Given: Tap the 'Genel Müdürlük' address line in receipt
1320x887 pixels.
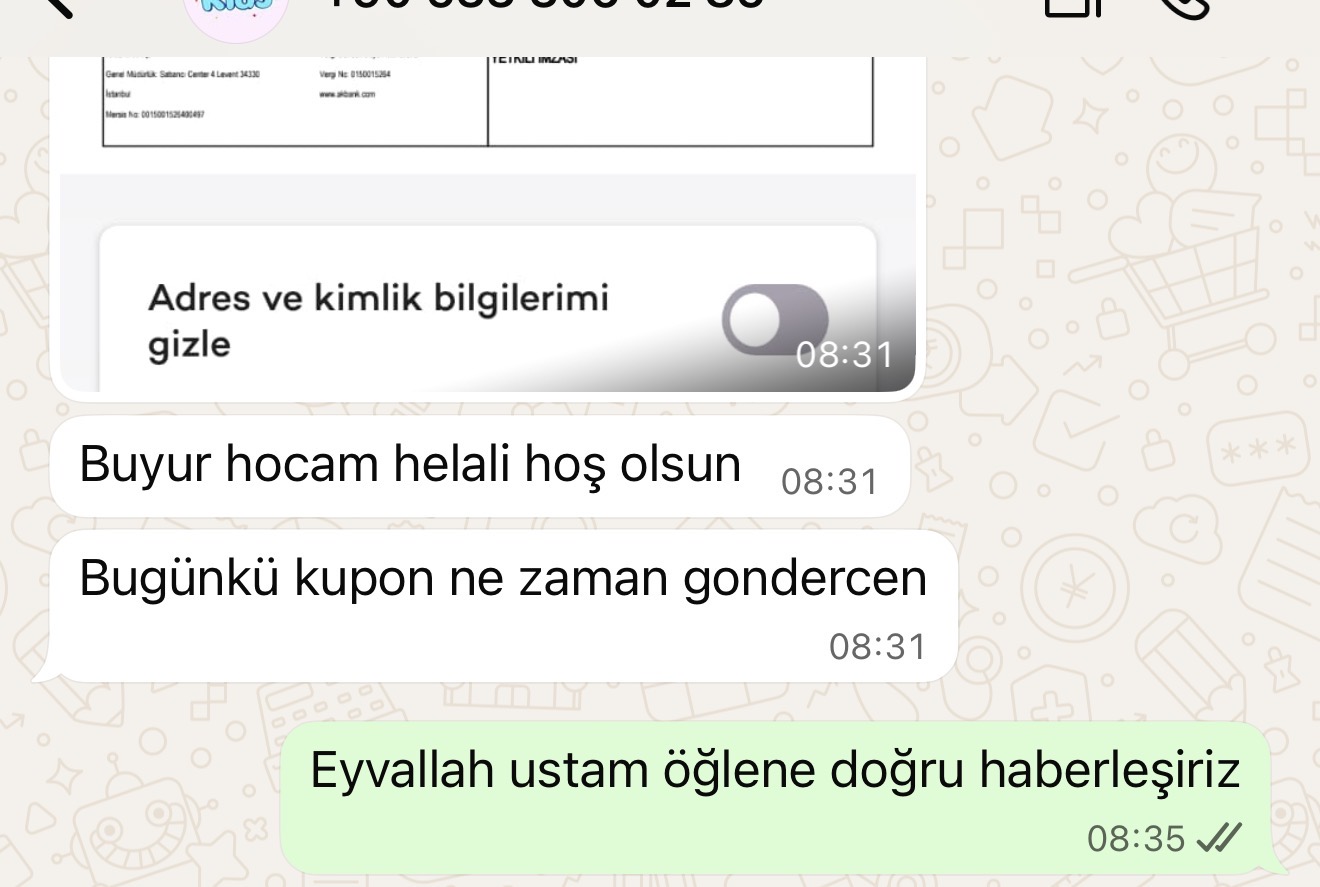Looking at the screenshot, I should tap(182, 73).
